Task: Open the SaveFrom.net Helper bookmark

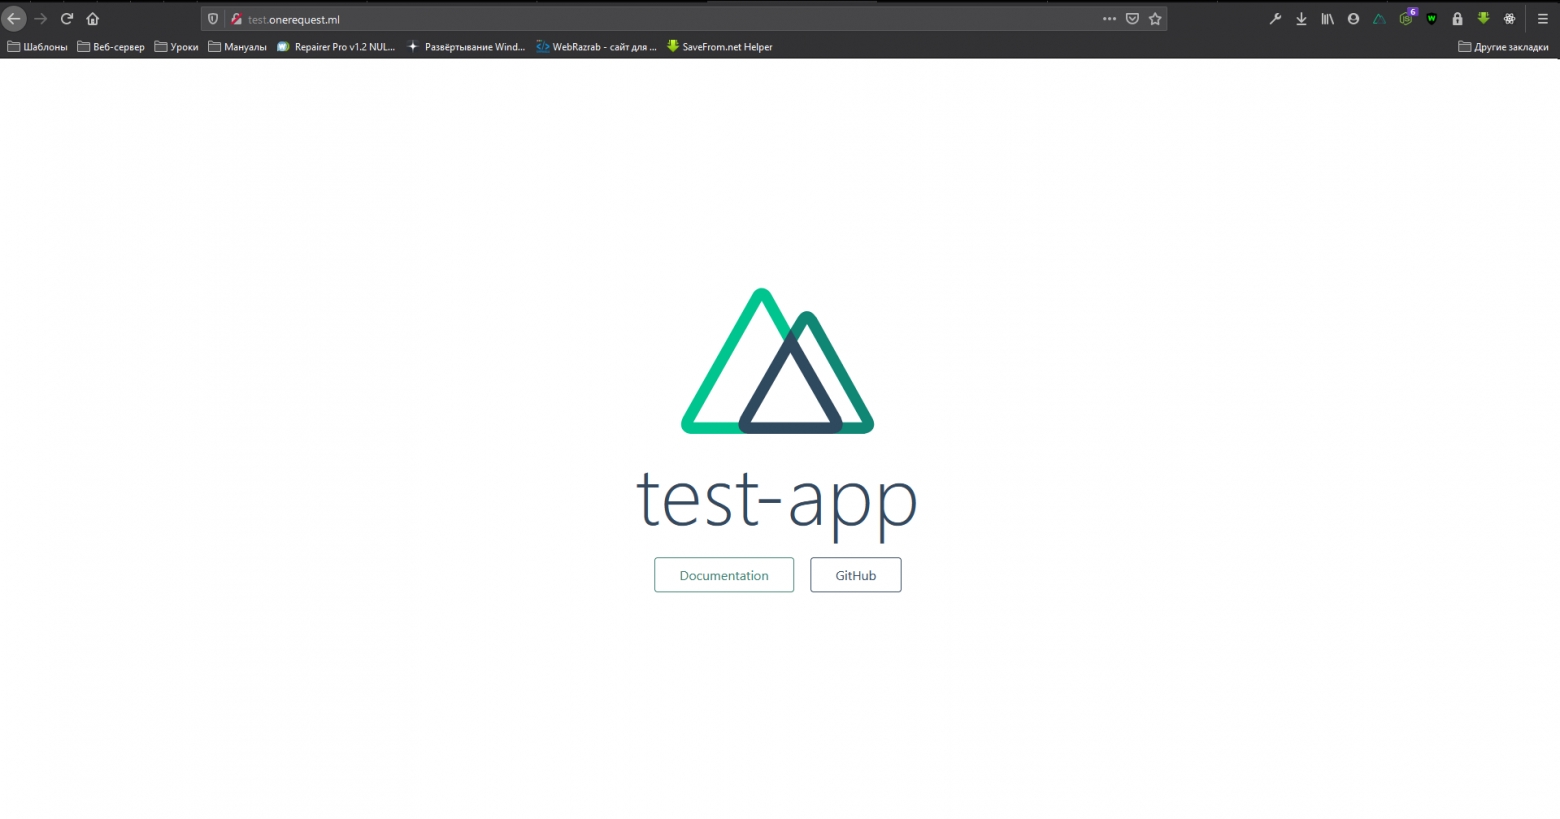Action: (x=720, y=47)
